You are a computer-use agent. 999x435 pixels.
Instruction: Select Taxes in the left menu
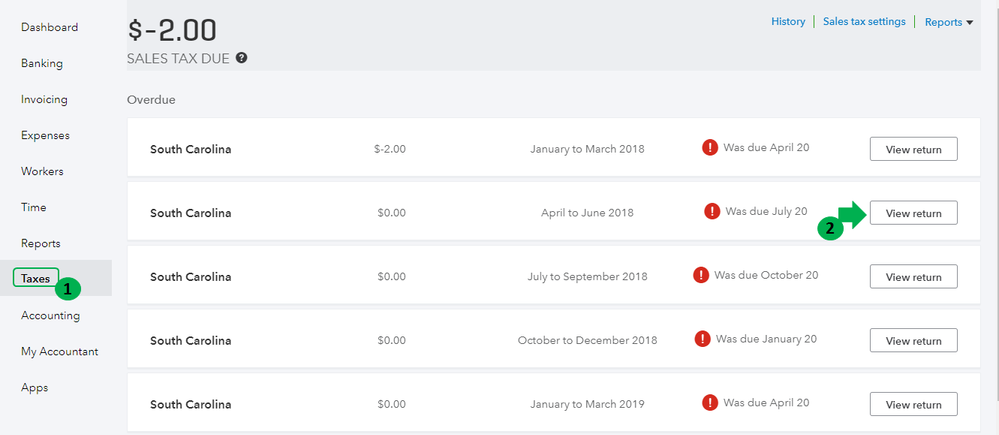pyautogui.click(x=36, y=279)
